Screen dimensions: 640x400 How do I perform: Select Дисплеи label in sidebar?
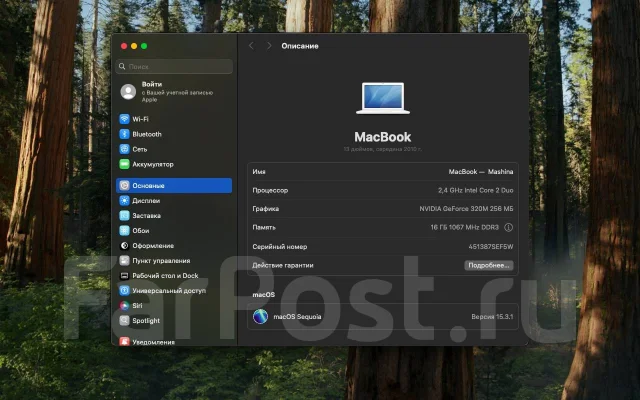(x=146, y=201)
